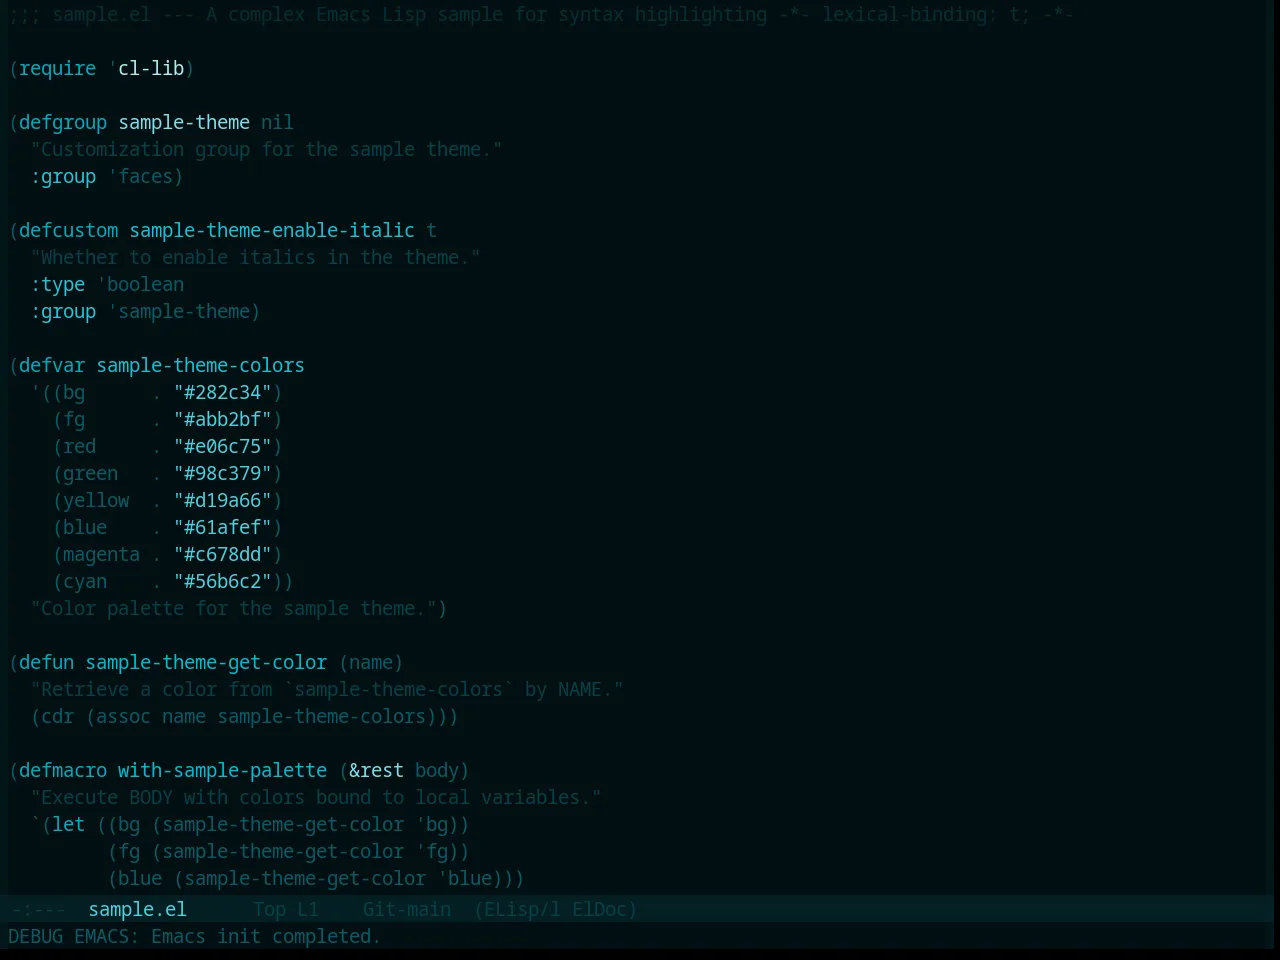Click the 'cdr' function call

[x=57, y=716]
